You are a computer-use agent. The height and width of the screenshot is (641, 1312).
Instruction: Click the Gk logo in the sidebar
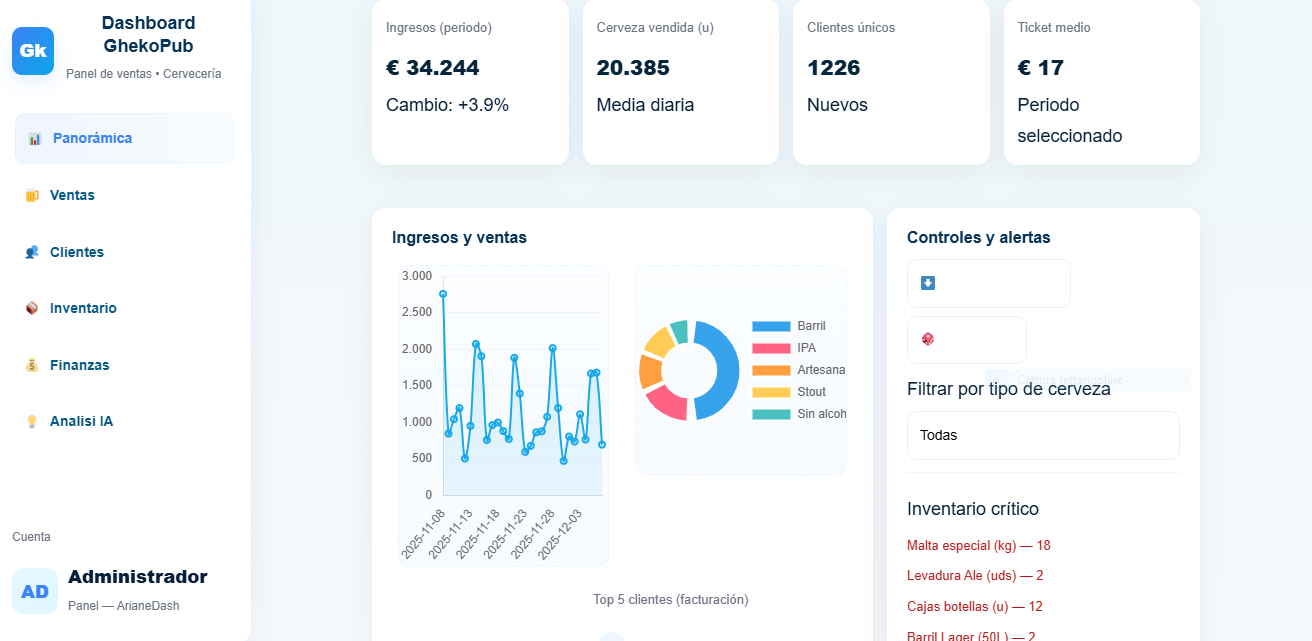click(x=33, y=51)
